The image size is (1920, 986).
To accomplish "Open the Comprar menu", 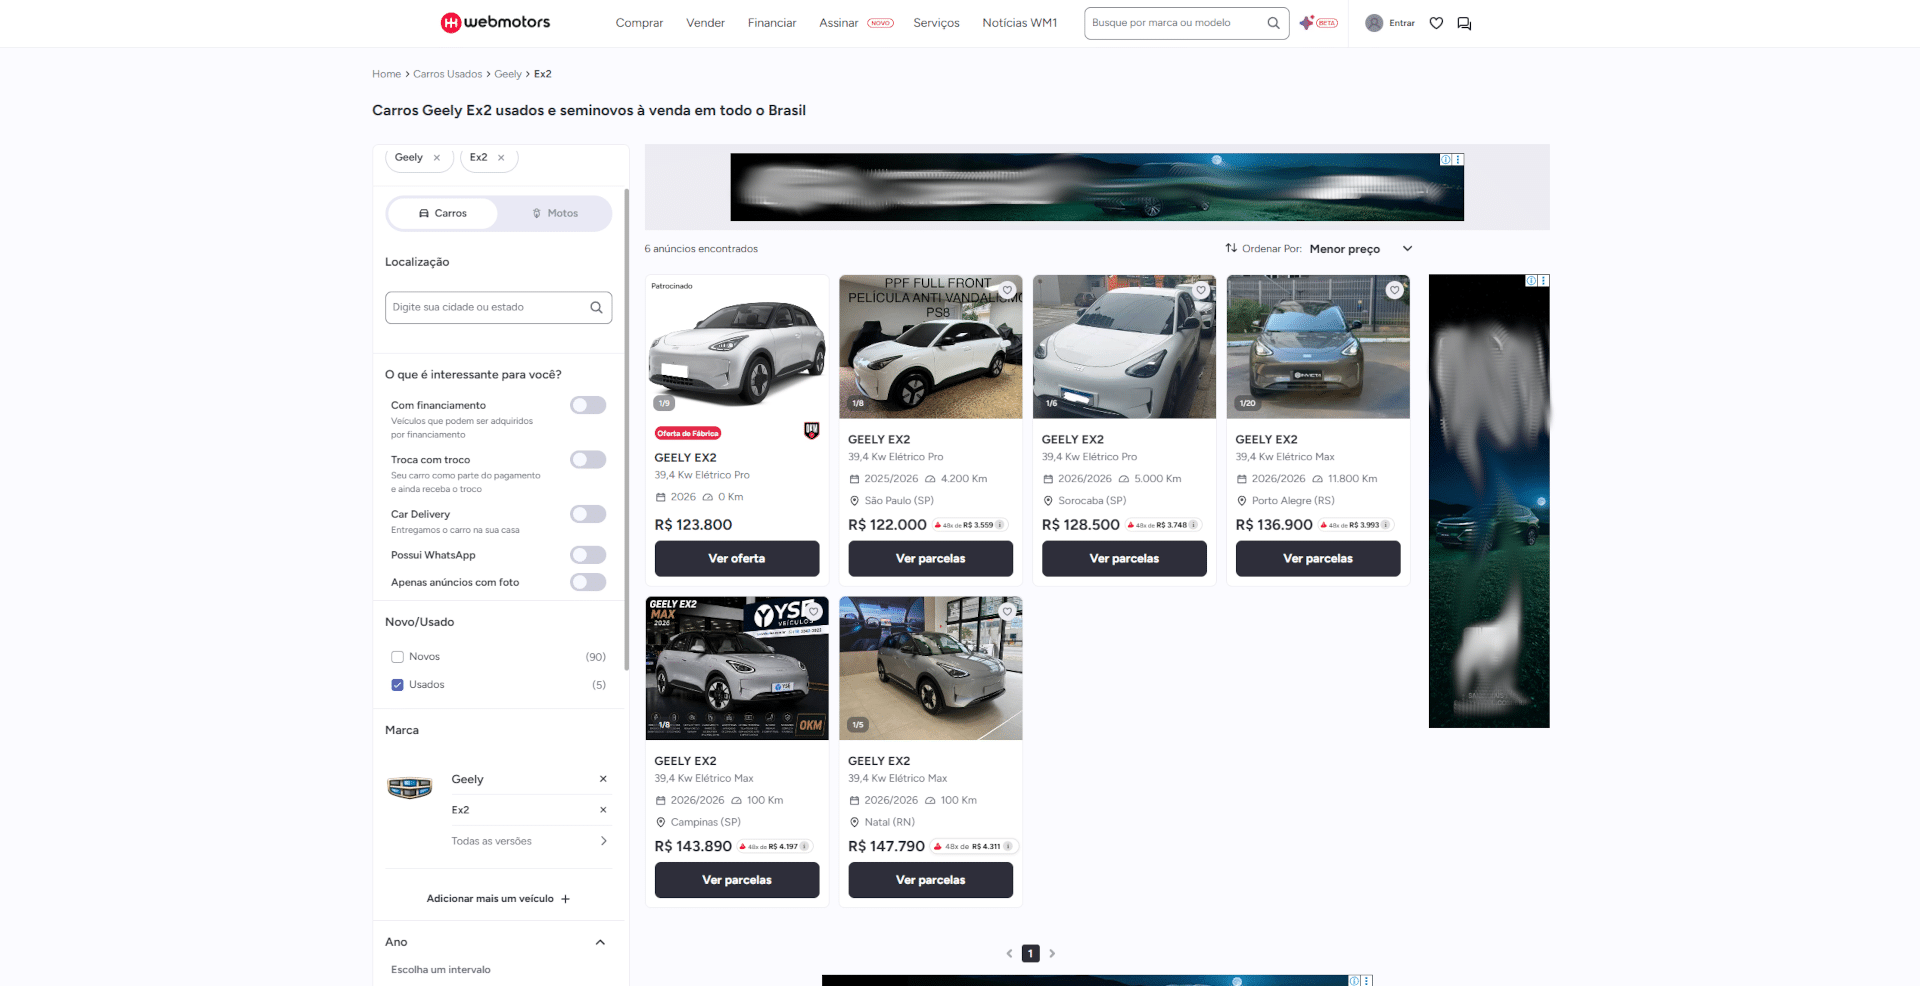I will click(639, 23).
